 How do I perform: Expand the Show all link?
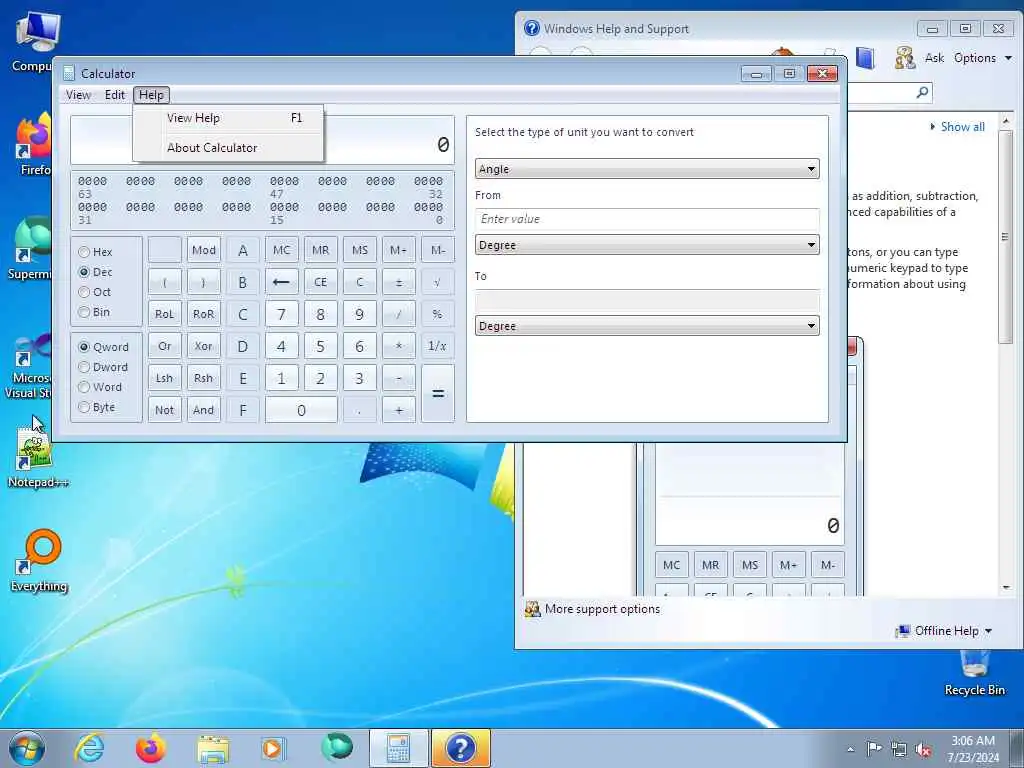click(x=957, y=127)
